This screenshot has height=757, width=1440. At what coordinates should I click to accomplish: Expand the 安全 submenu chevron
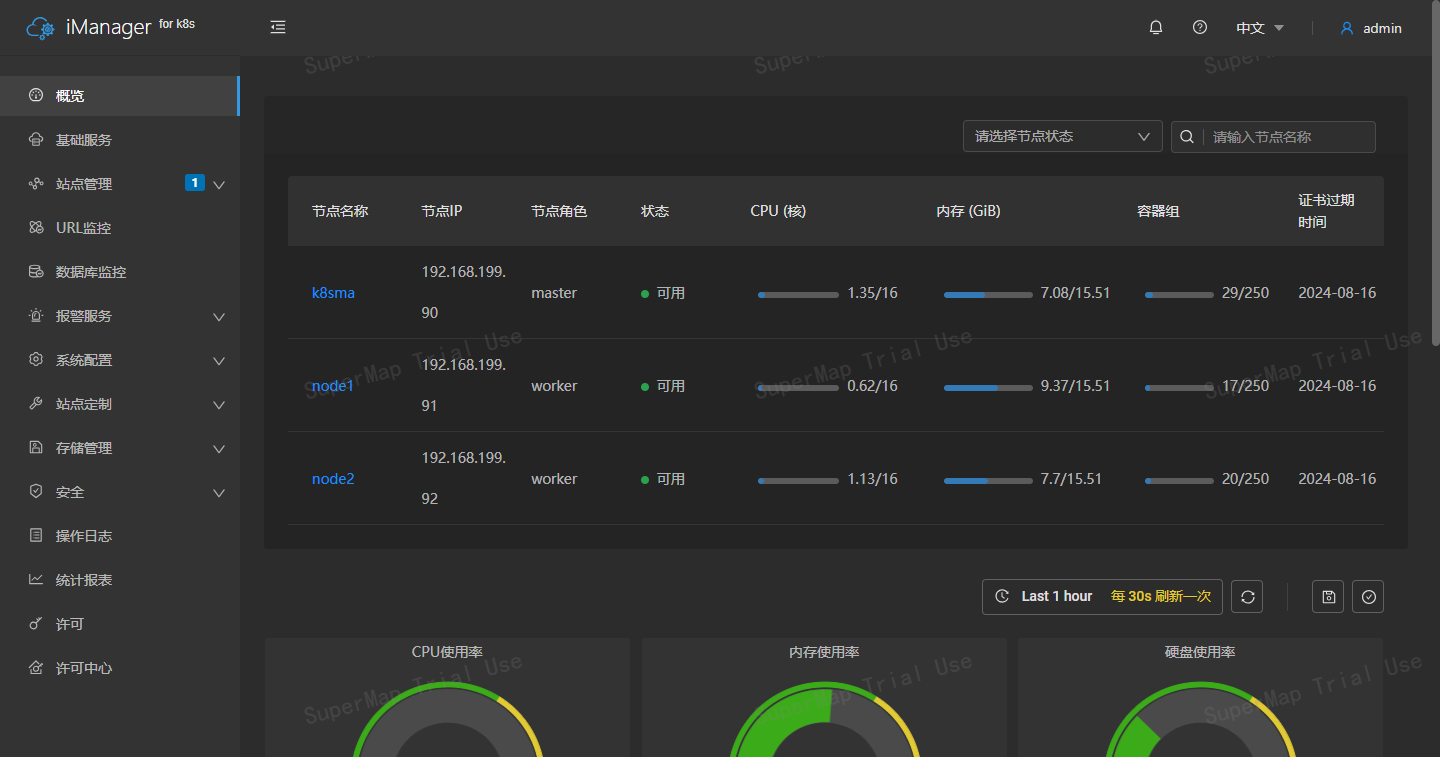pos(219,493)
